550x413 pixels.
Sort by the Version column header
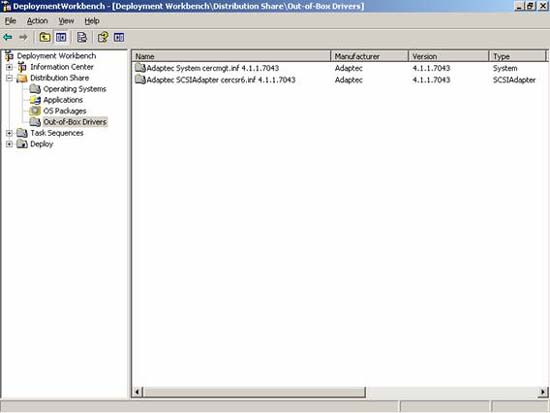click(448, 56)
